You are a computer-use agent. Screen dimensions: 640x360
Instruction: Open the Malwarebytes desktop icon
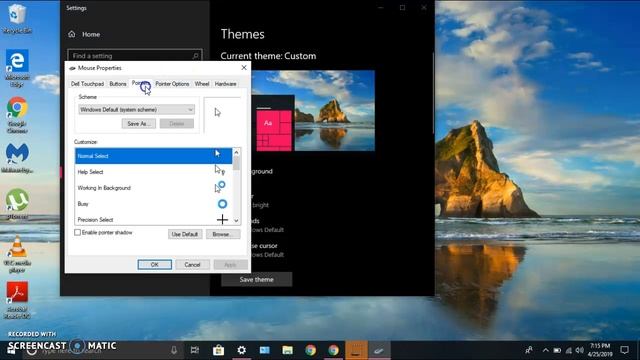tap(17, 158)
